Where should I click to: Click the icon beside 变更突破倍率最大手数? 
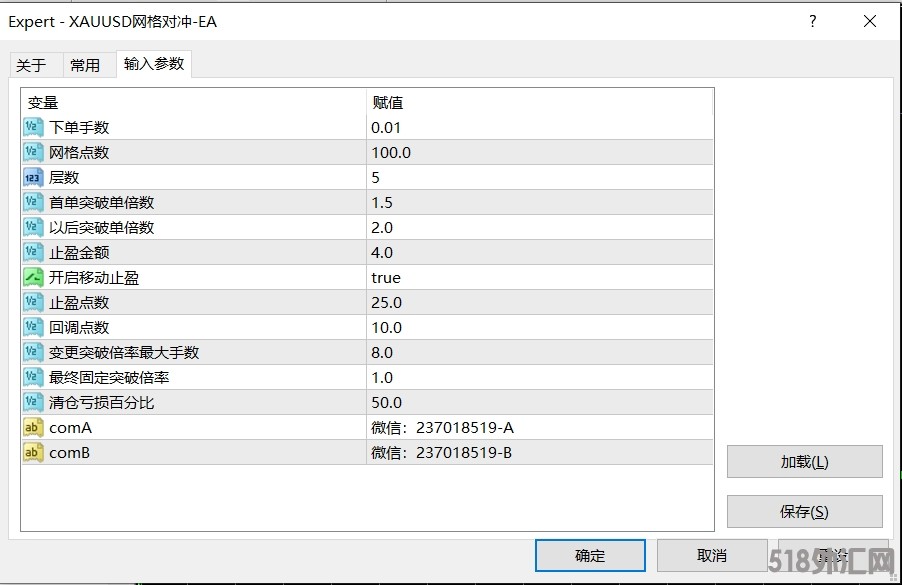(33, 353)
